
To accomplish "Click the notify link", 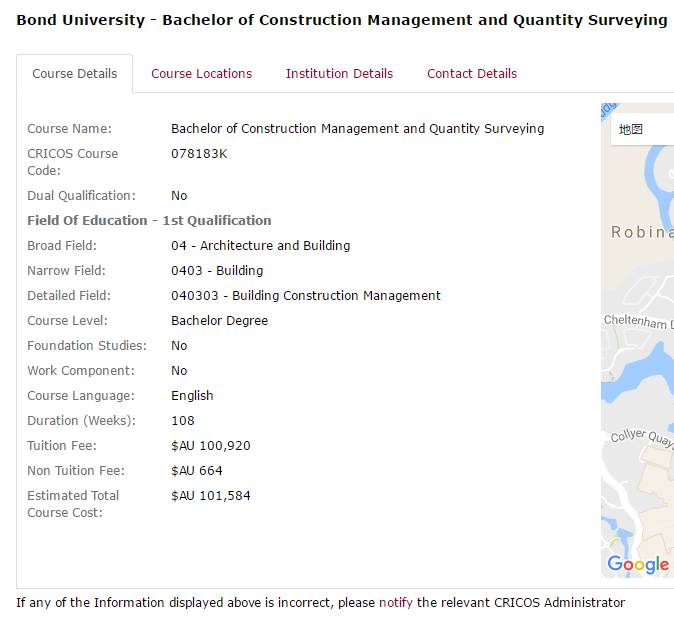I will (395, 602).
